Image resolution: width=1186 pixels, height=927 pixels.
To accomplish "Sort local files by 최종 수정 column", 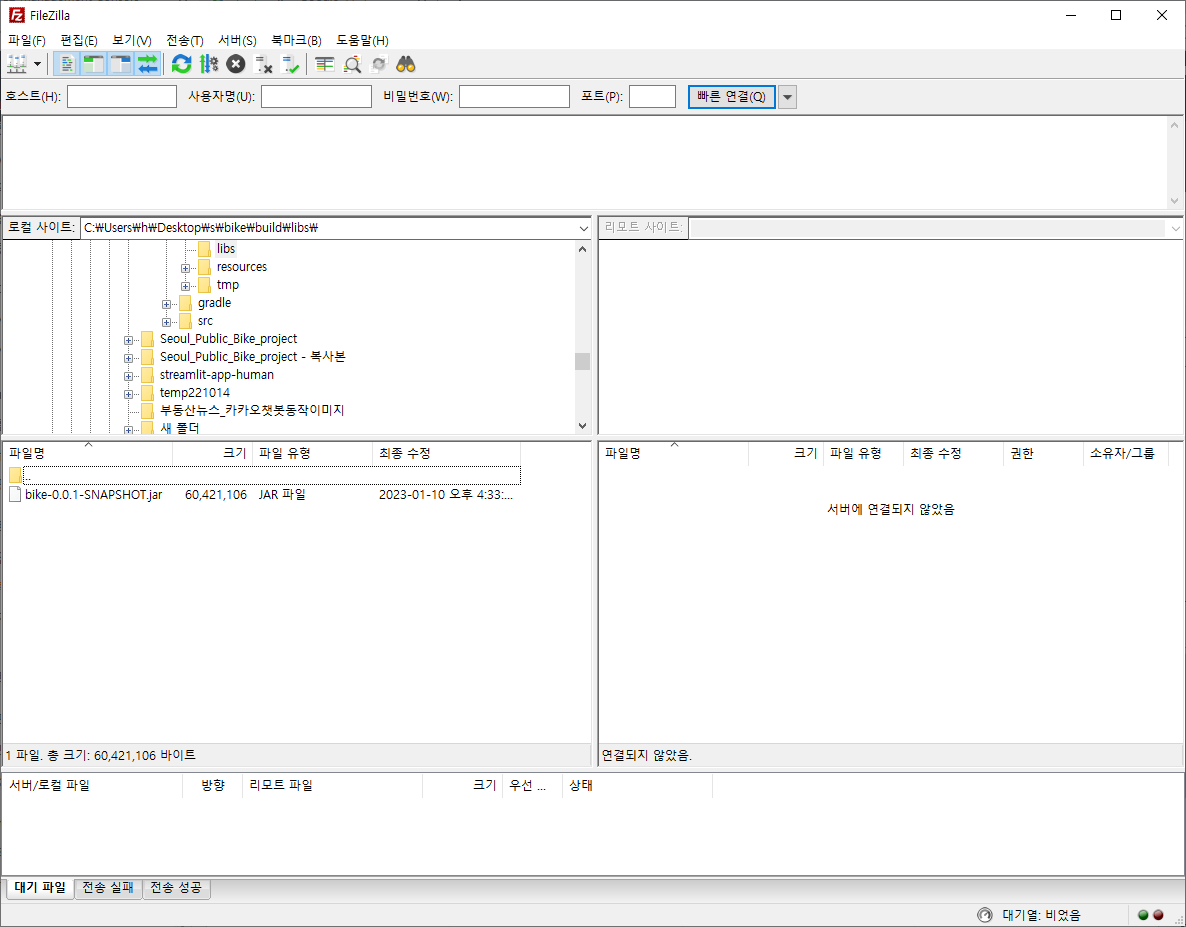I will point(447,454).
